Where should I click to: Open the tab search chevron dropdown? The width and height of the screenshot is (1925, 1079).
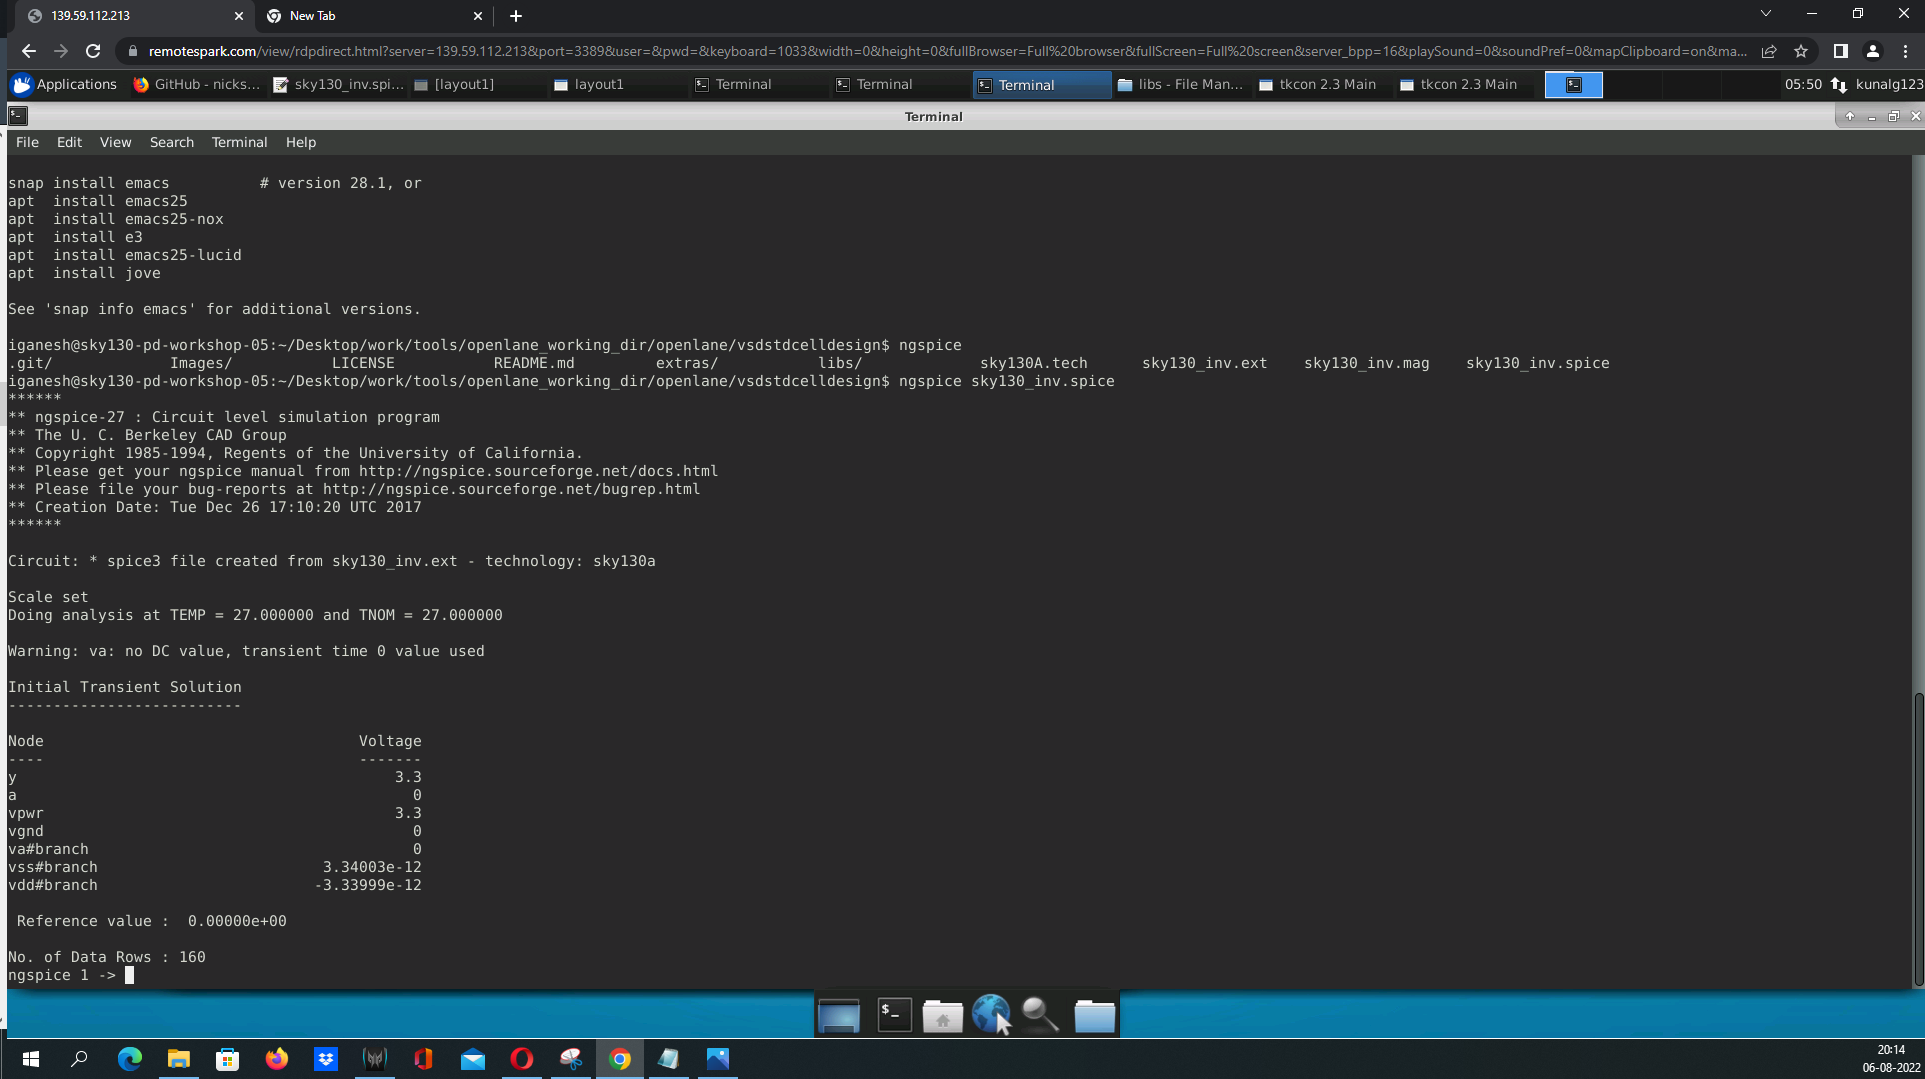[1765, 15]
